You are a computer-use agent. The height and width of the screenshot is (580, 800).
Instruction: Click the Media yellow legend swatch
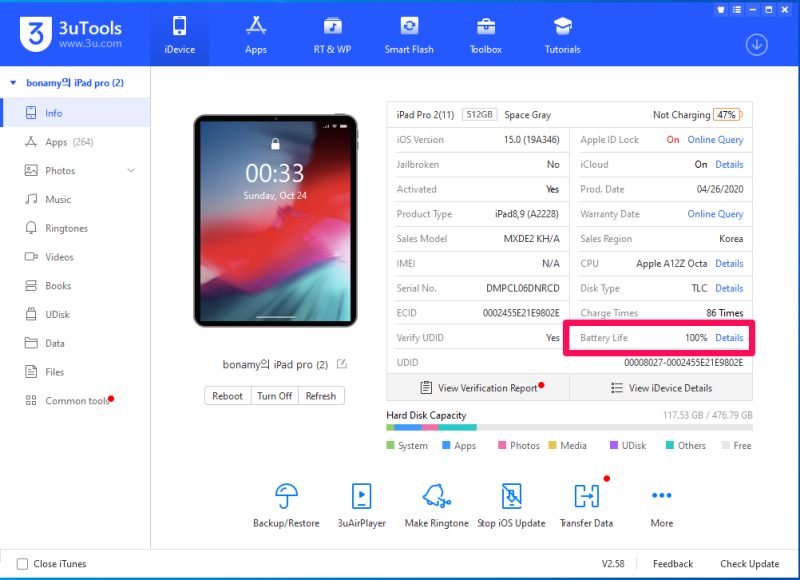pyautogui.click(x=552, y=445)
